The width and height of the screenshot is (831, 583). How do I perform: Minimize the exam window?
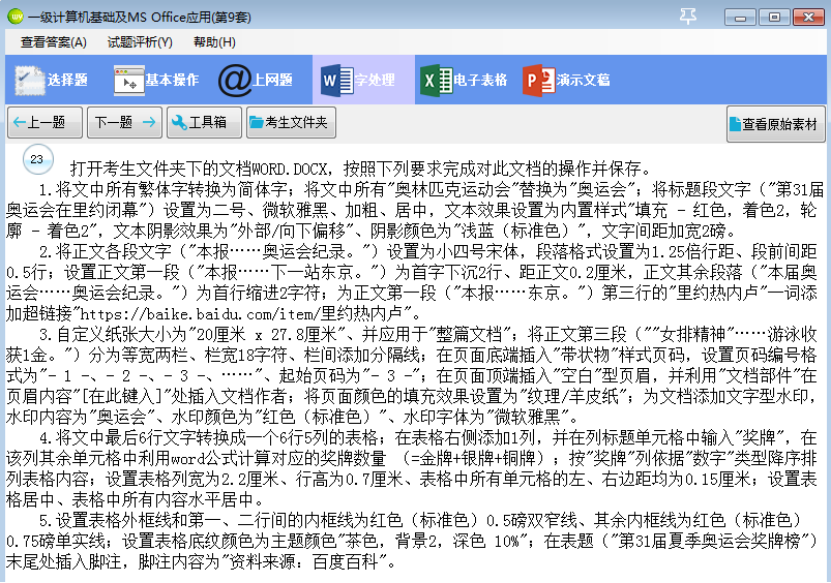click(740, 17)
